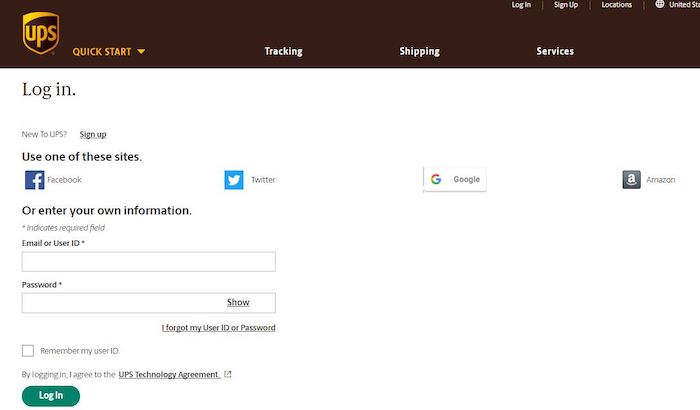Click the globe icon beside United States

(x=659, y=4)
